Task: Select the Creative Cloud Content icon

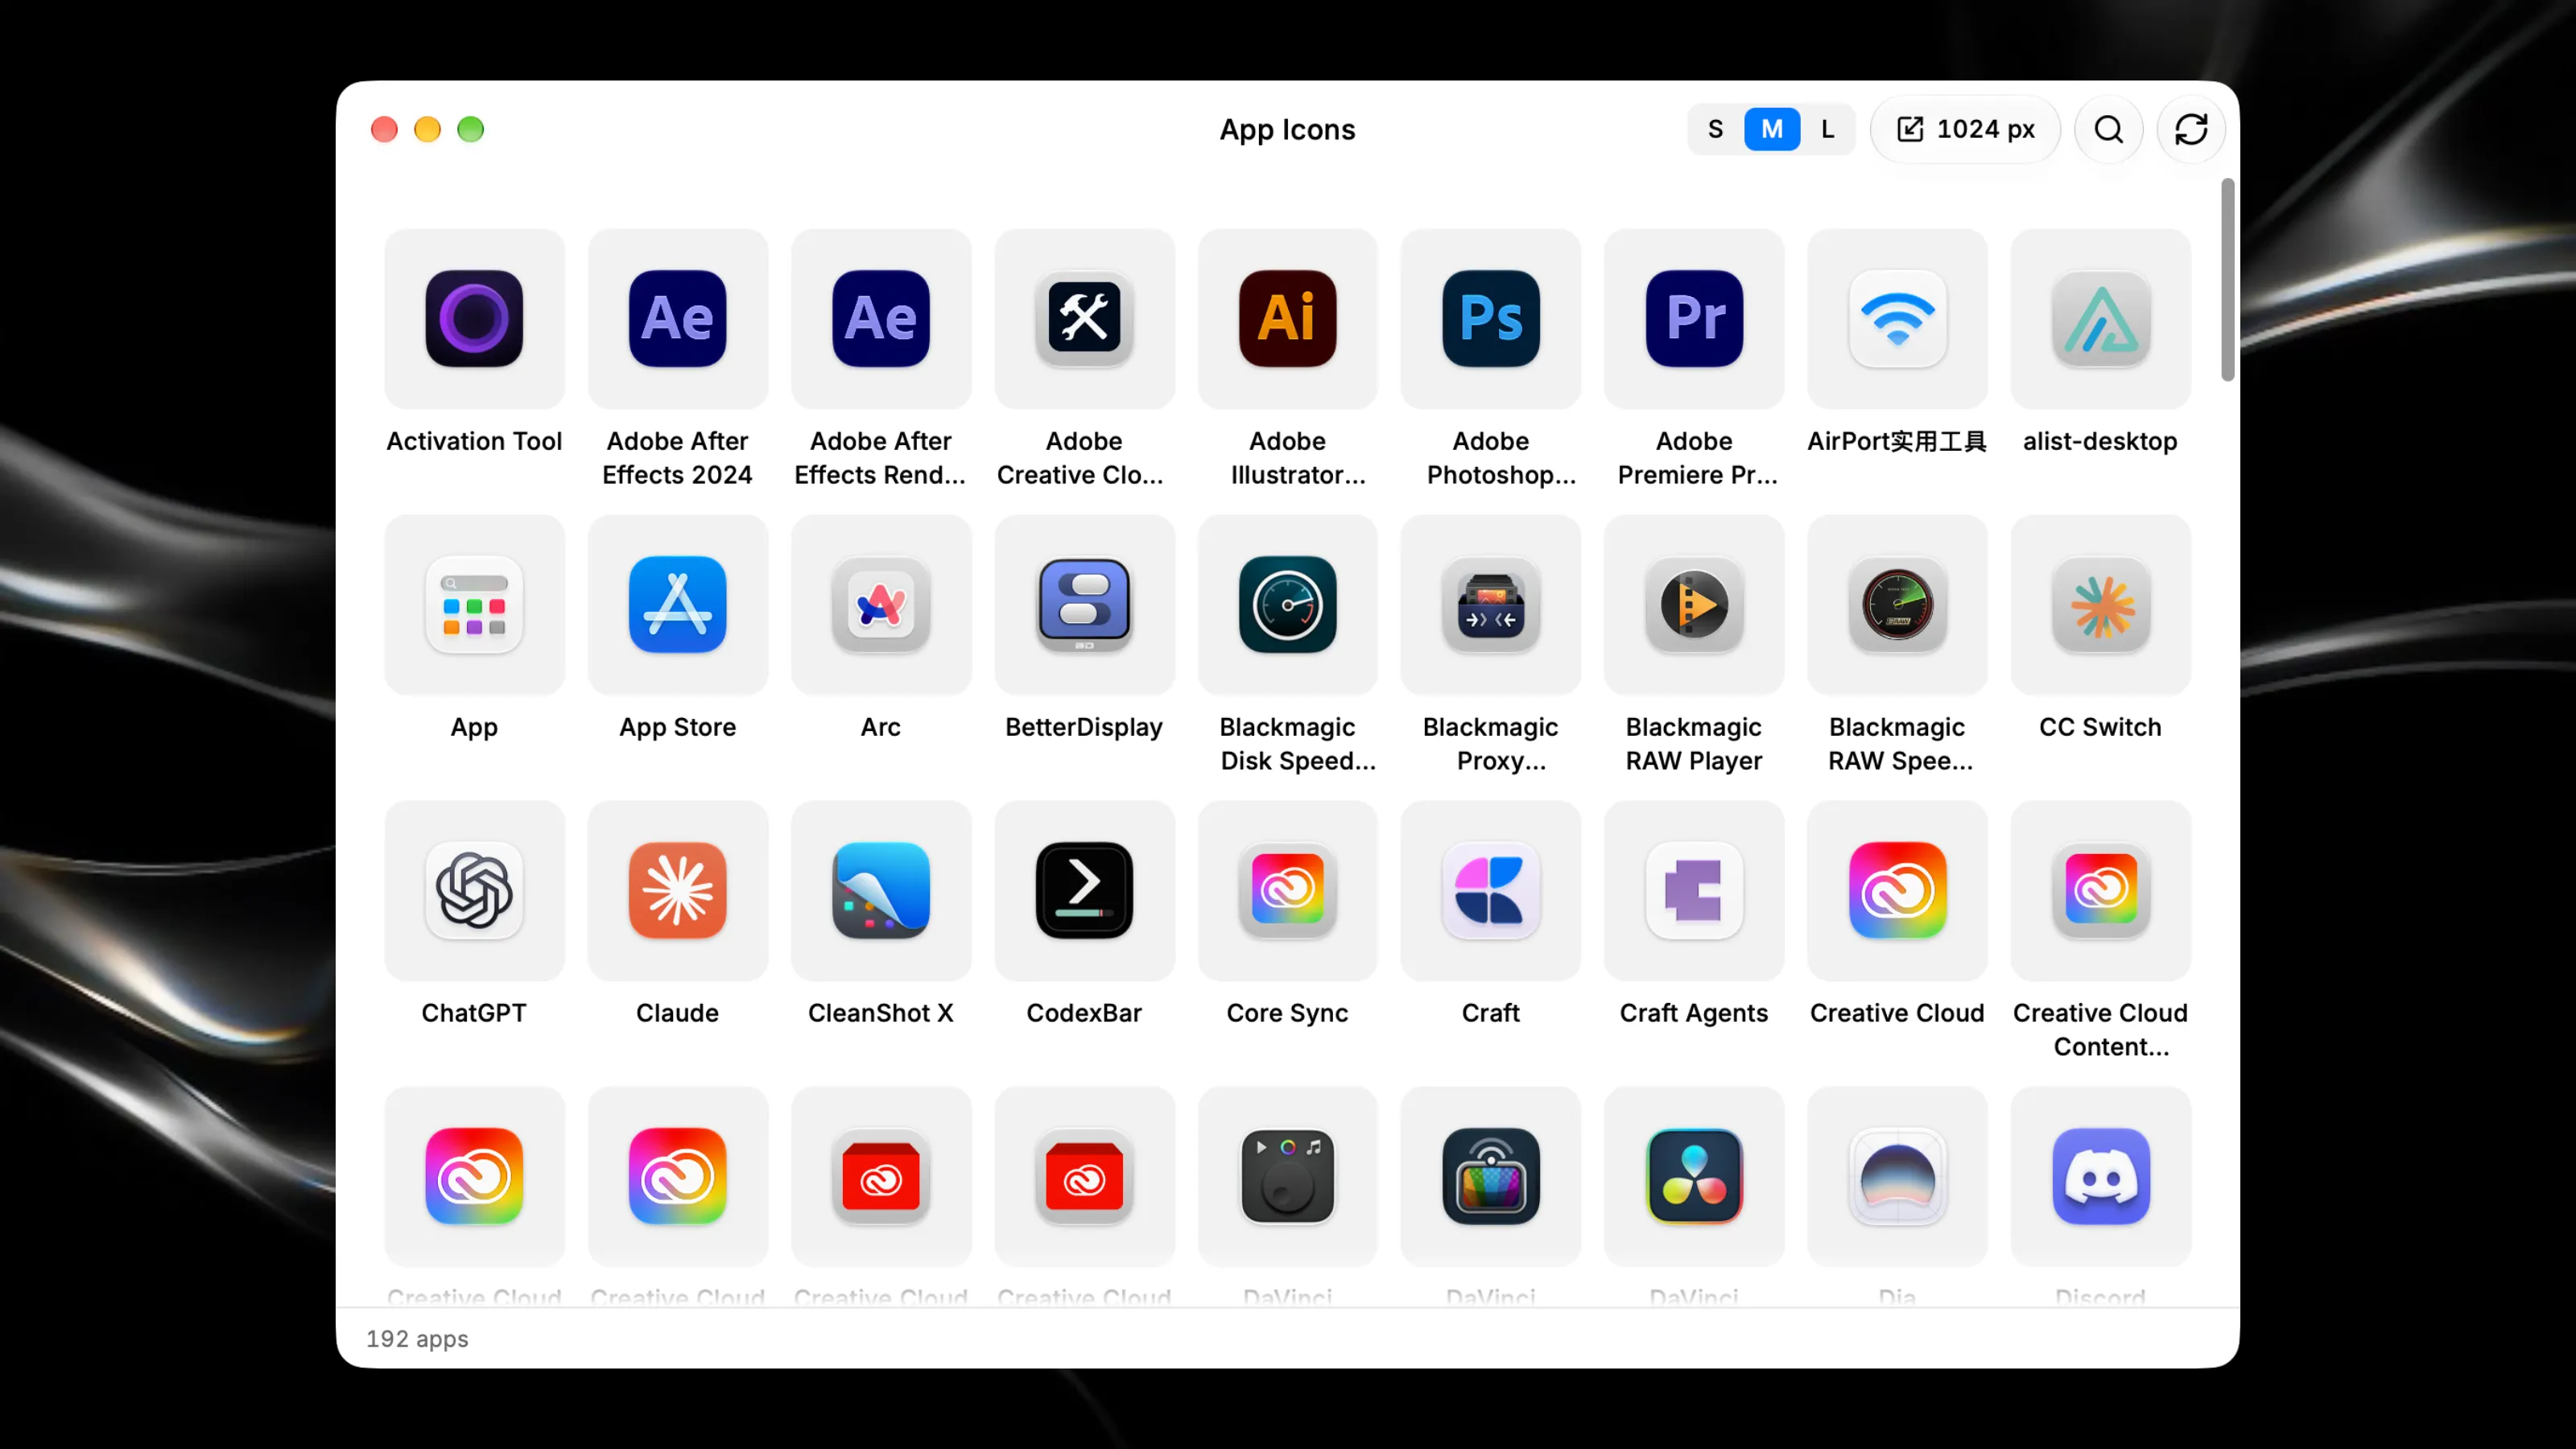Action: point(2100,890)
